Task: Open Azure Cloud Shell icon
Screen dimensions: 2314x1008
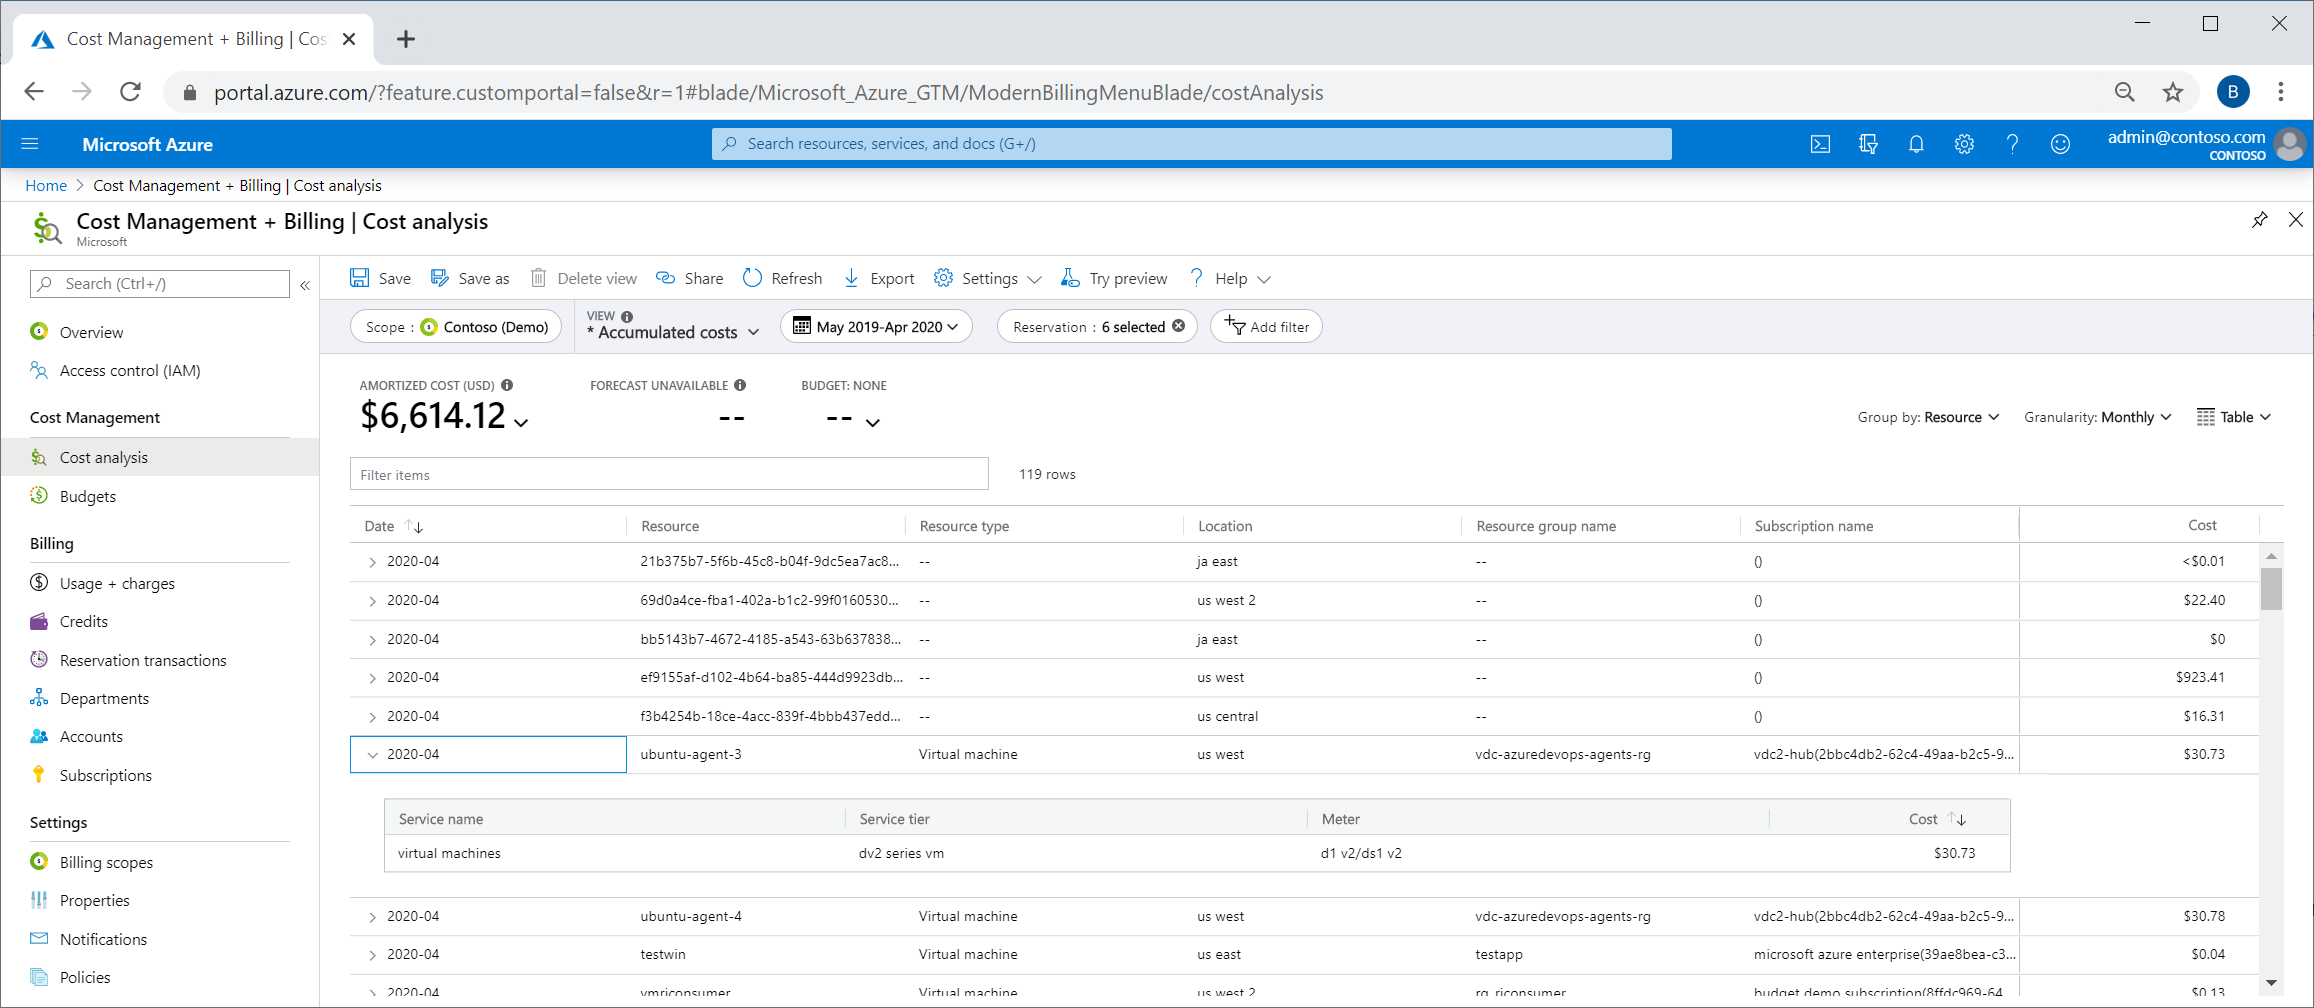Action: pos(1820,144)
